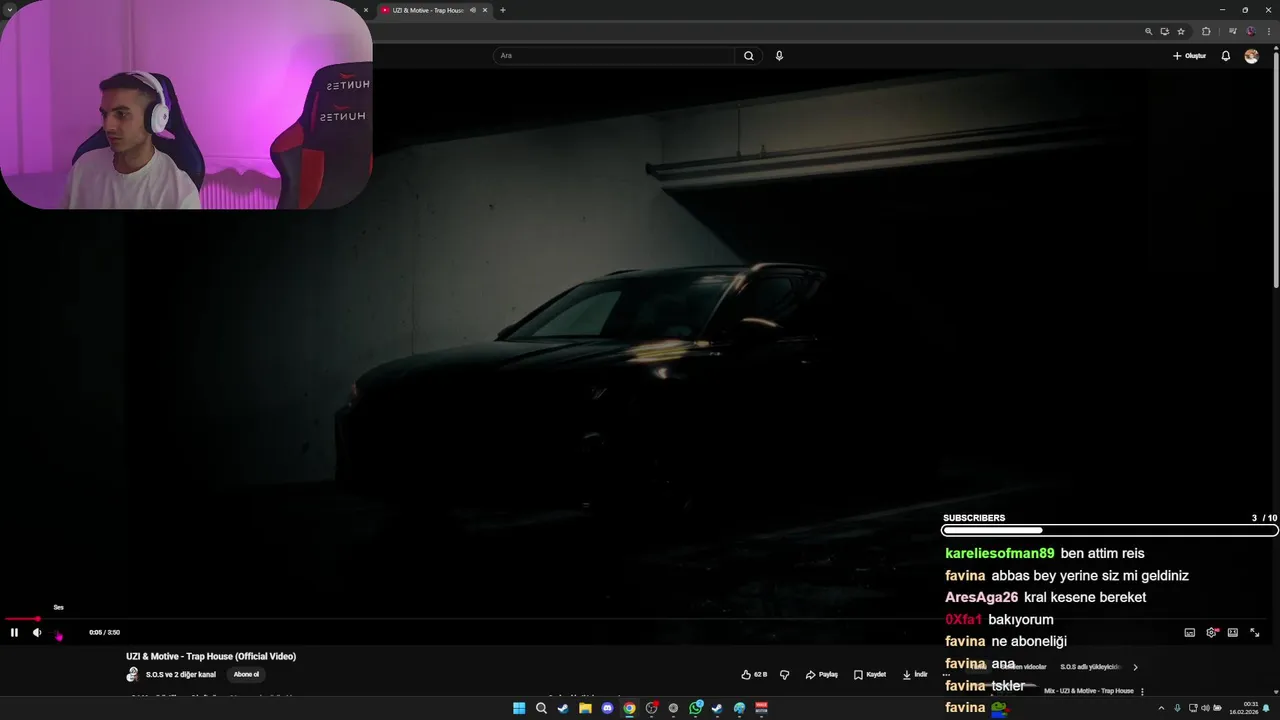
Task: Expand chips row with right chevron
Action: click(1135, 667)
